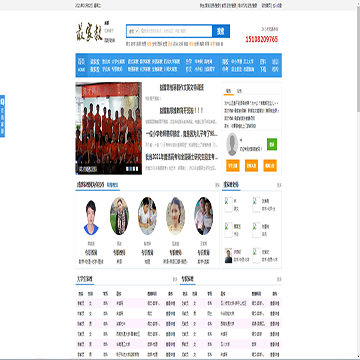Click the small man photo in the right teacher list

[x=228, y=255]
